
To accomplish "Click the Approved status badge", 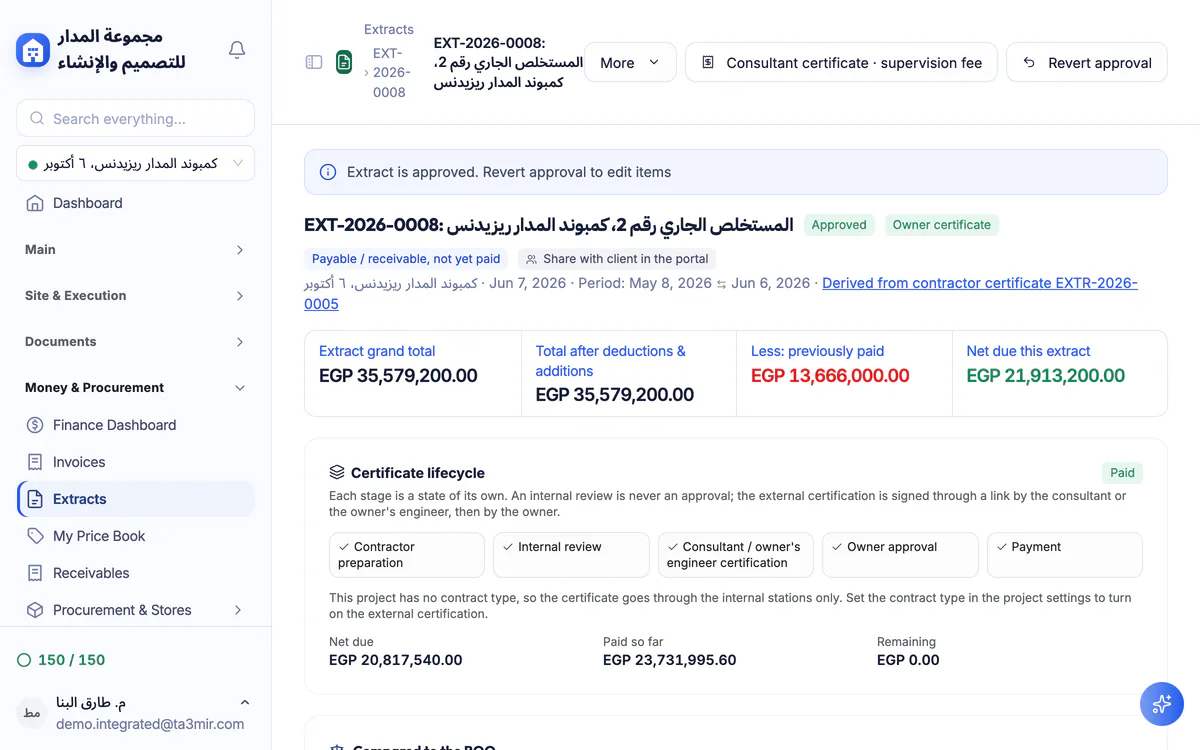I will [839, 225].
